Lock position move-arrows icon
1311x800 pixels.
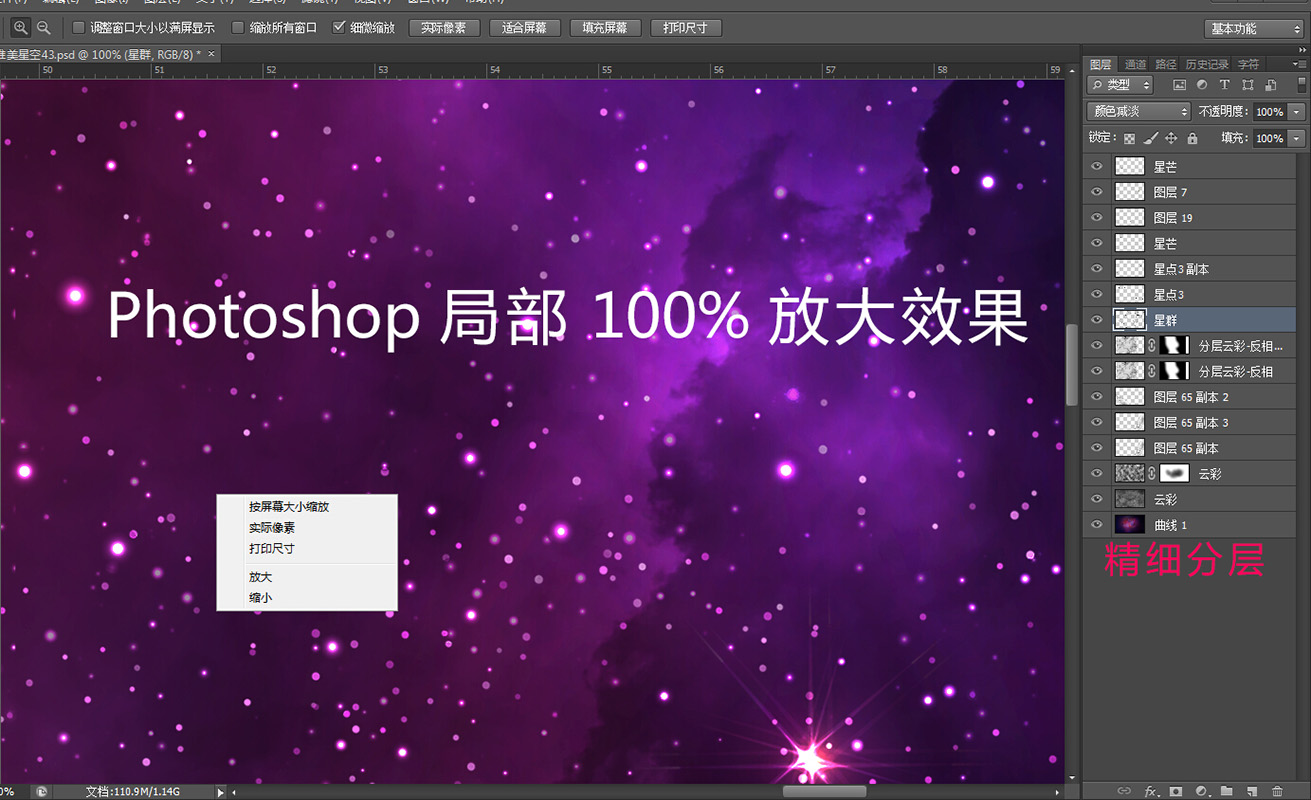pyautogui.click(x=1171, y=138)
